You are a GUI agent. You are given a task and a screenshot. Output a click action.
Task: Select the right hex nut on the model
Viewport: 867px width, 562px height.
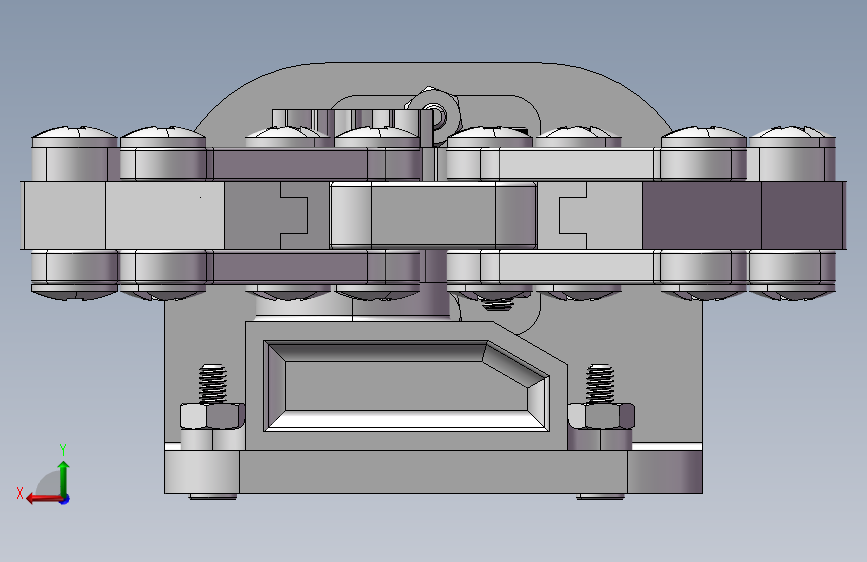(601, 416)
